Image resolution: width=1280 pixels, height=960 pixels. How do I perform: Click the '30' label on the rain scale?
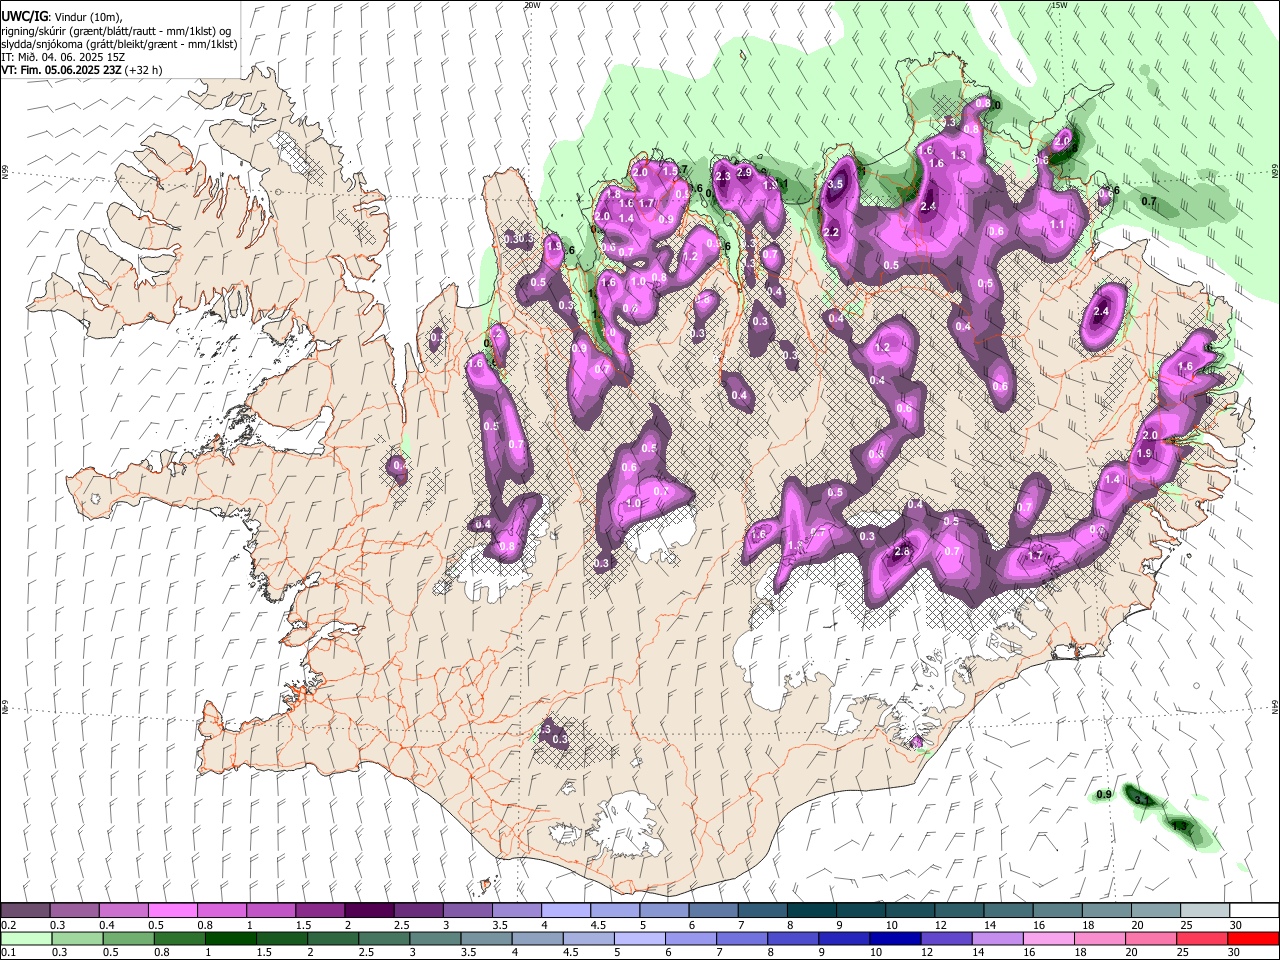[x=1233, y=953]
